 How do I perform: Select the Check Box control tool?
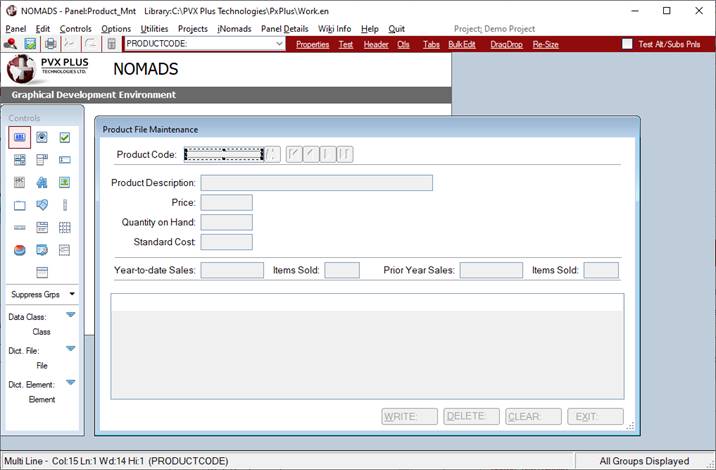64,137
